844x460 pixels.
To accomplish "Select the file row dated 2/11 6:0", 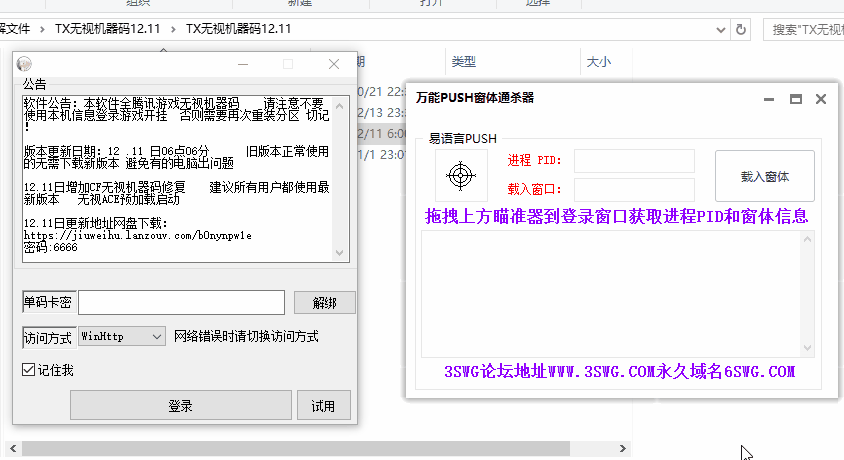I will [x=381, y=133].
